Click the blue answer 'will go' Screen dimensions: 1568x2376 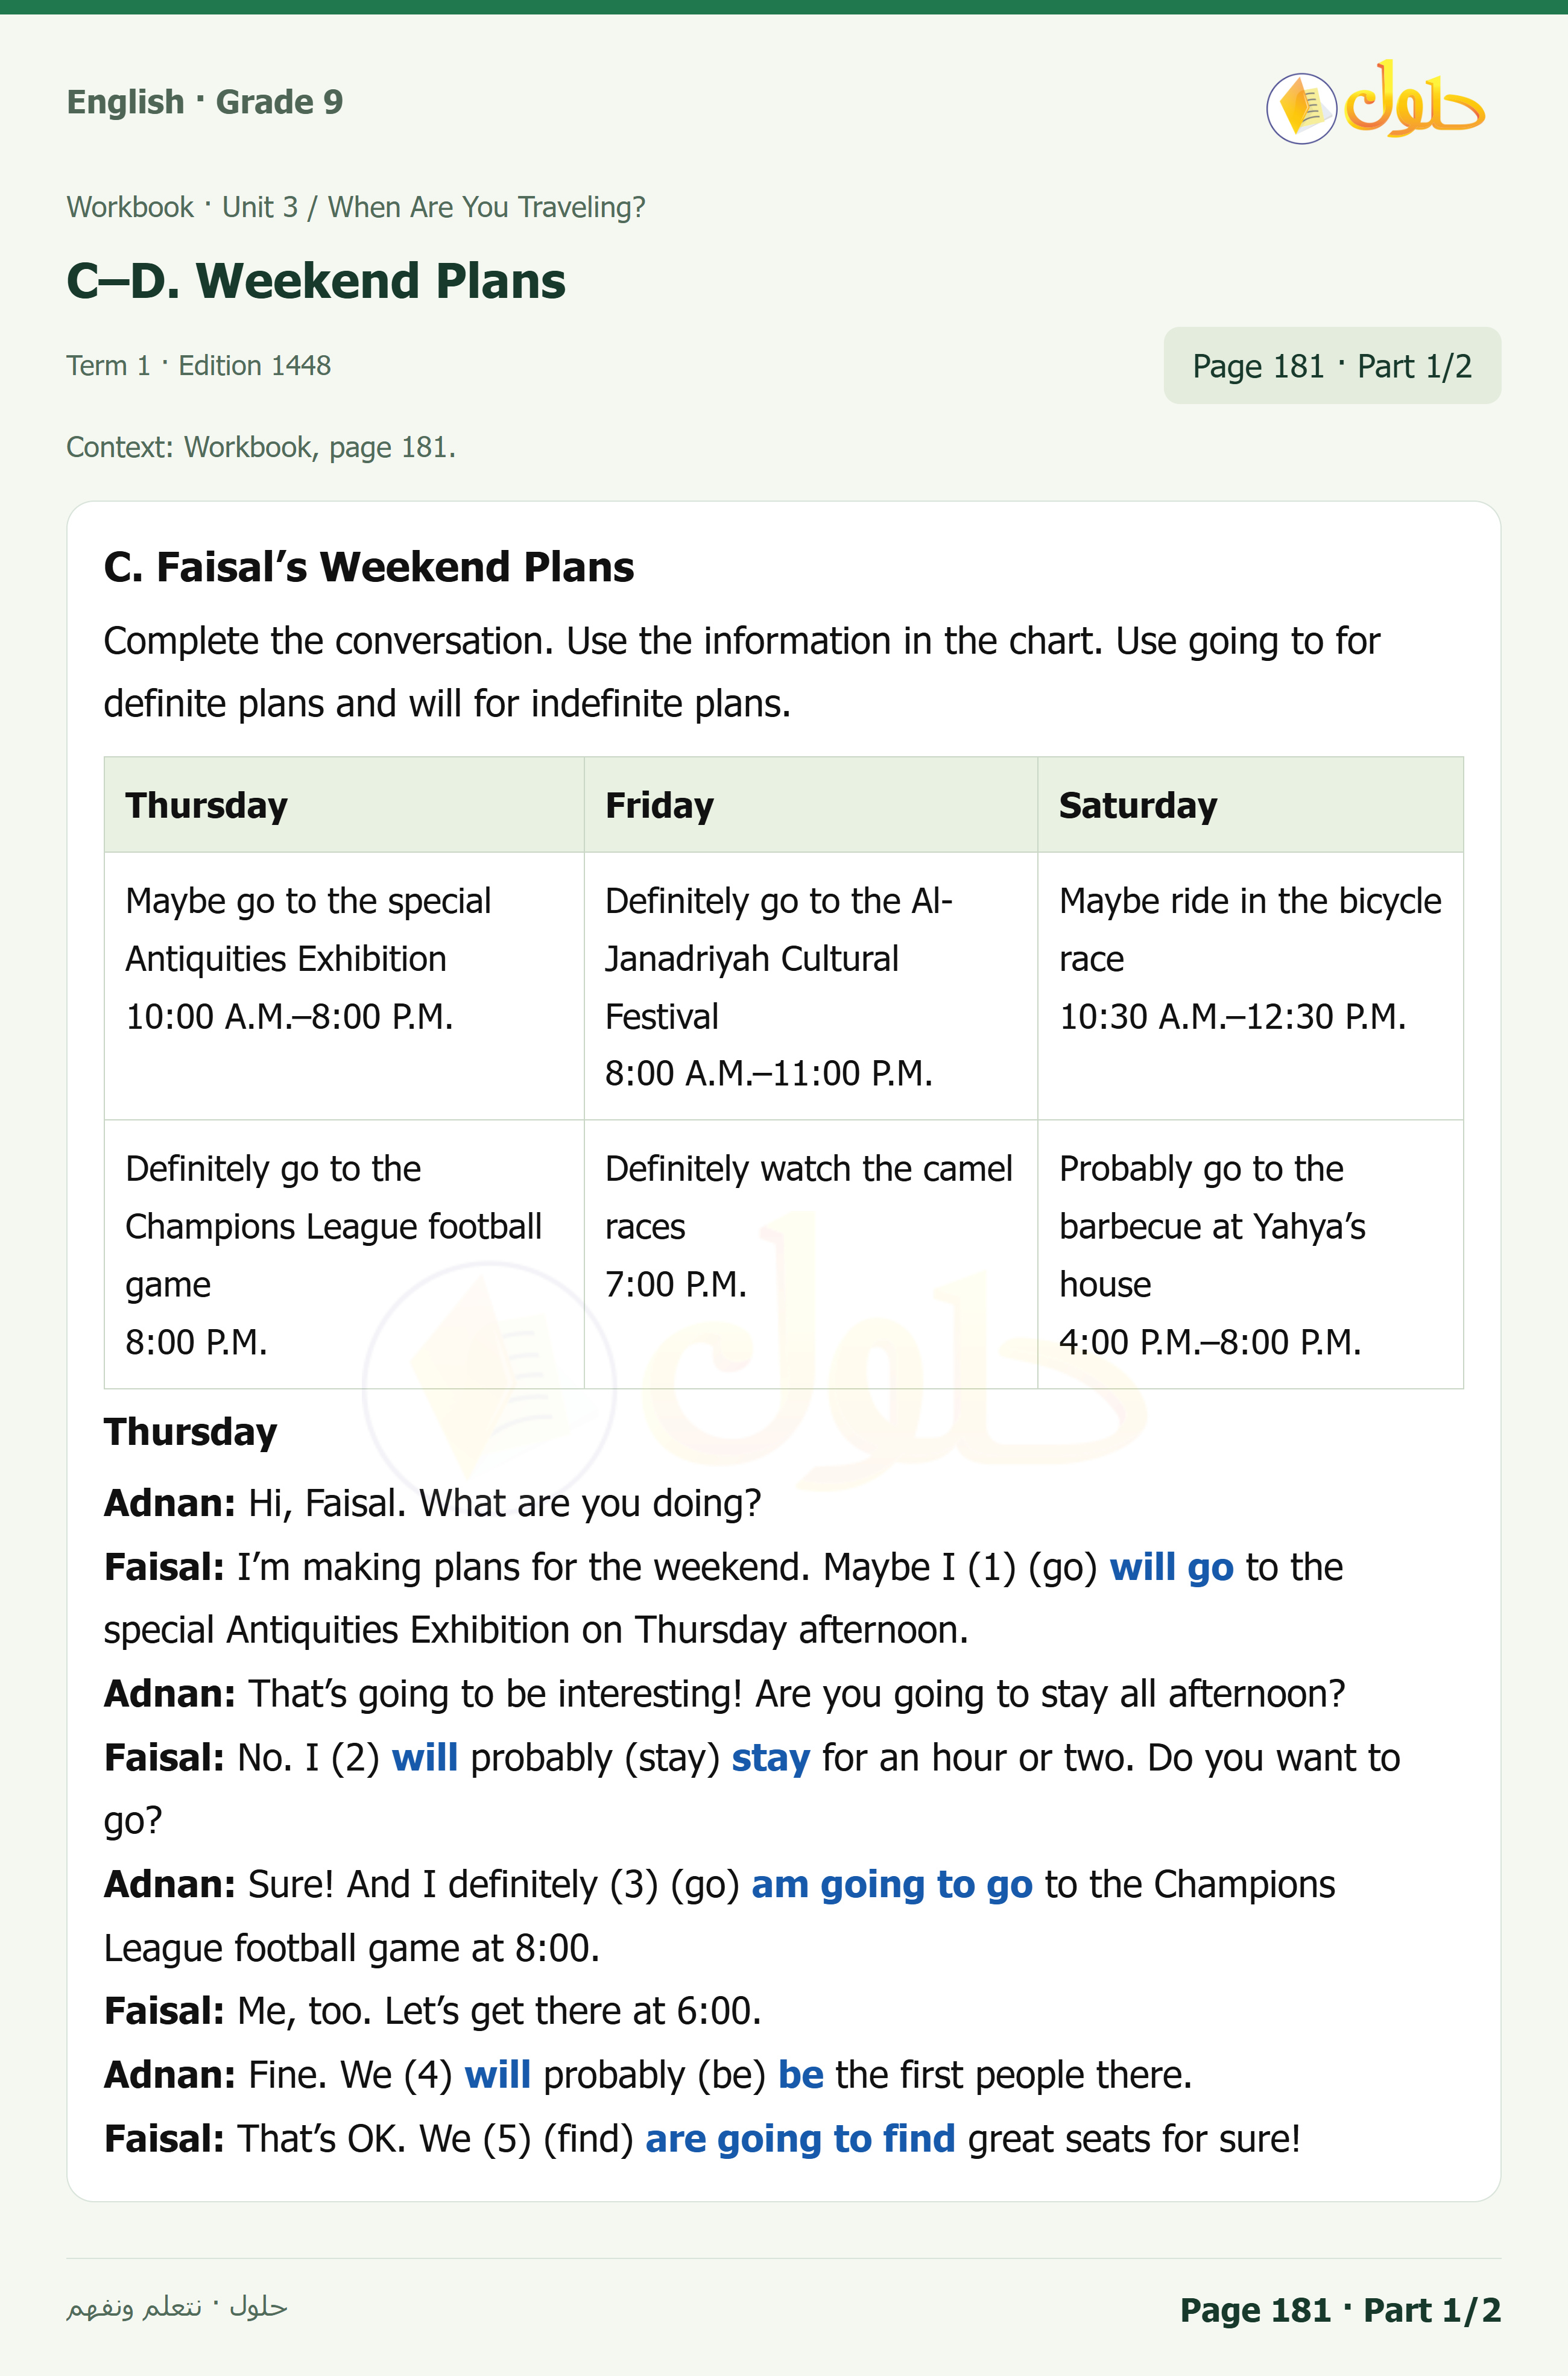1171,1567
